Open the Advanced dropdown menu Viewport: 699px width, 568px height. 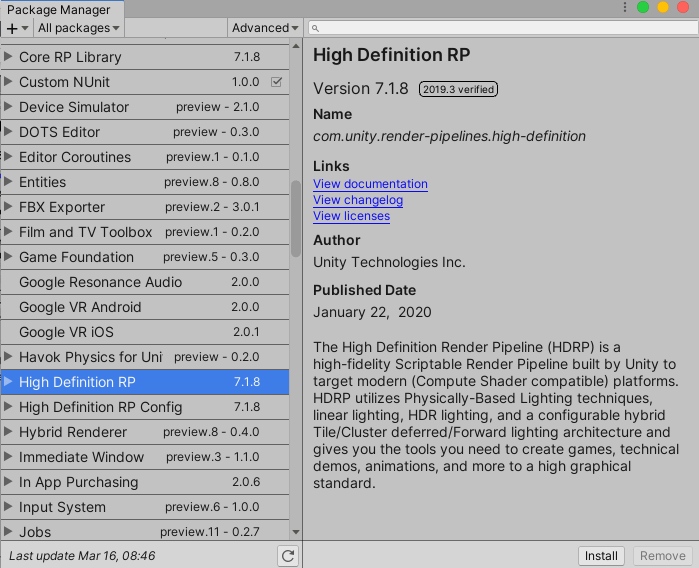click(x=265, y=28)
